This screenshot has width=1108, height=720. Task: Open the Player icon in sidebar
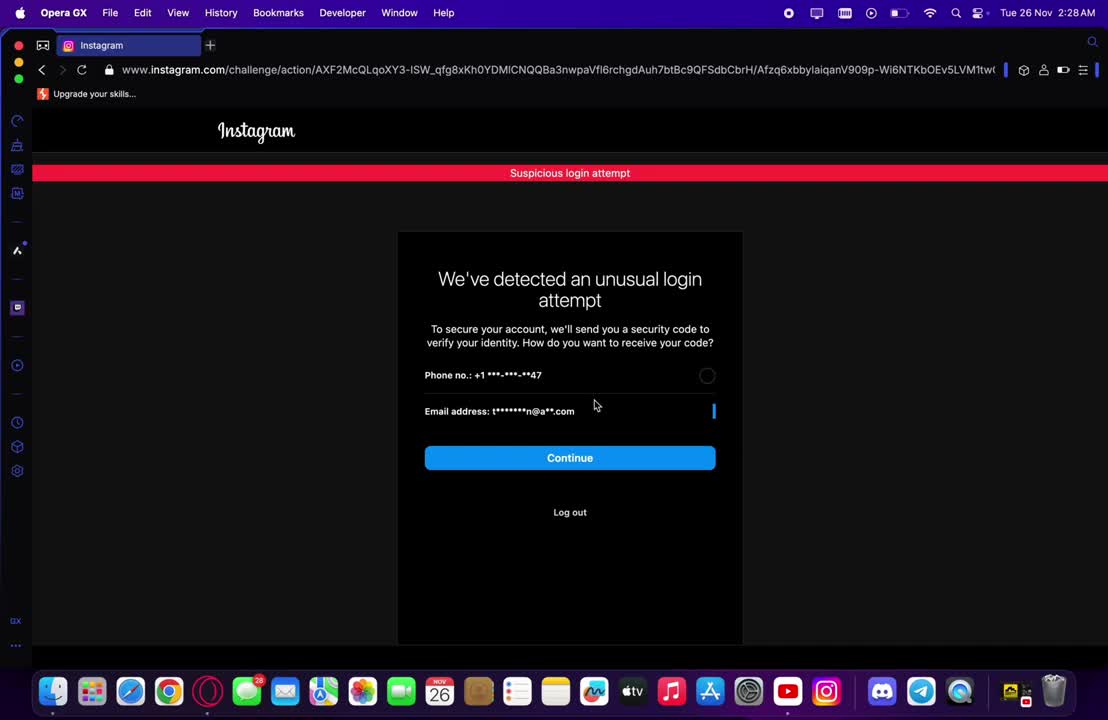pos(18,365)
